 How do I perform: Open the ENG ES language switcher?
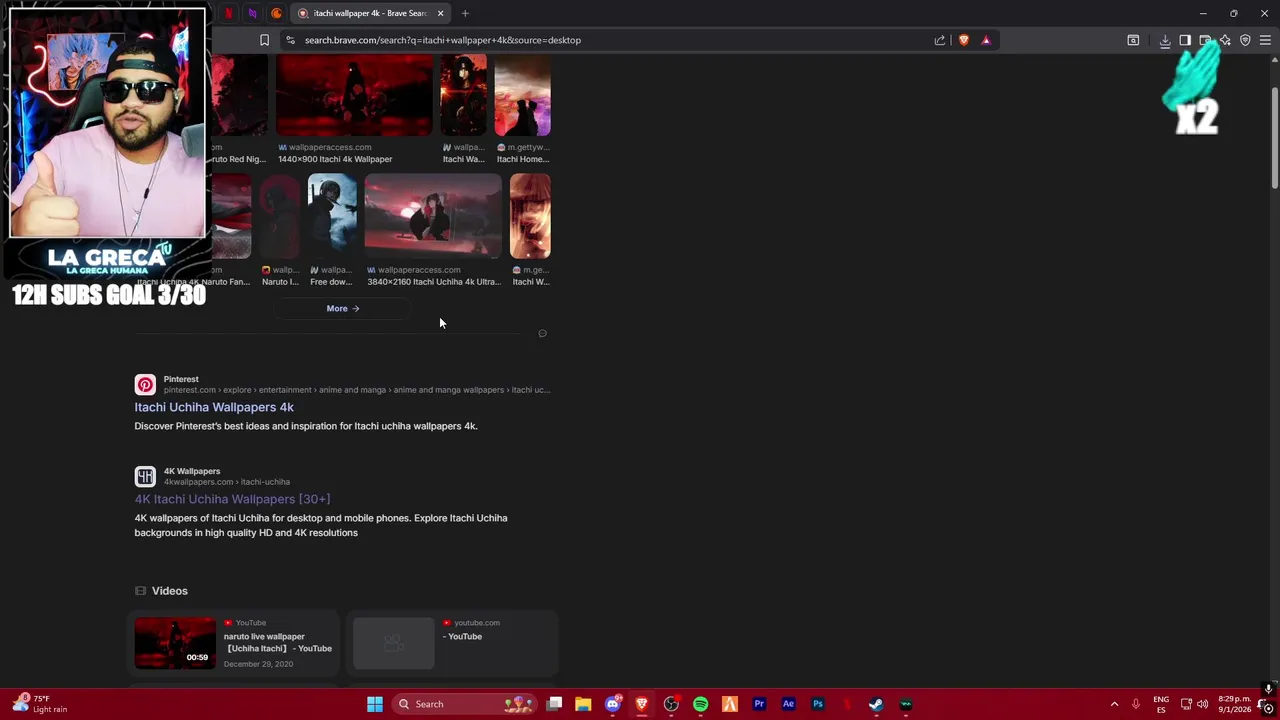1161,704
